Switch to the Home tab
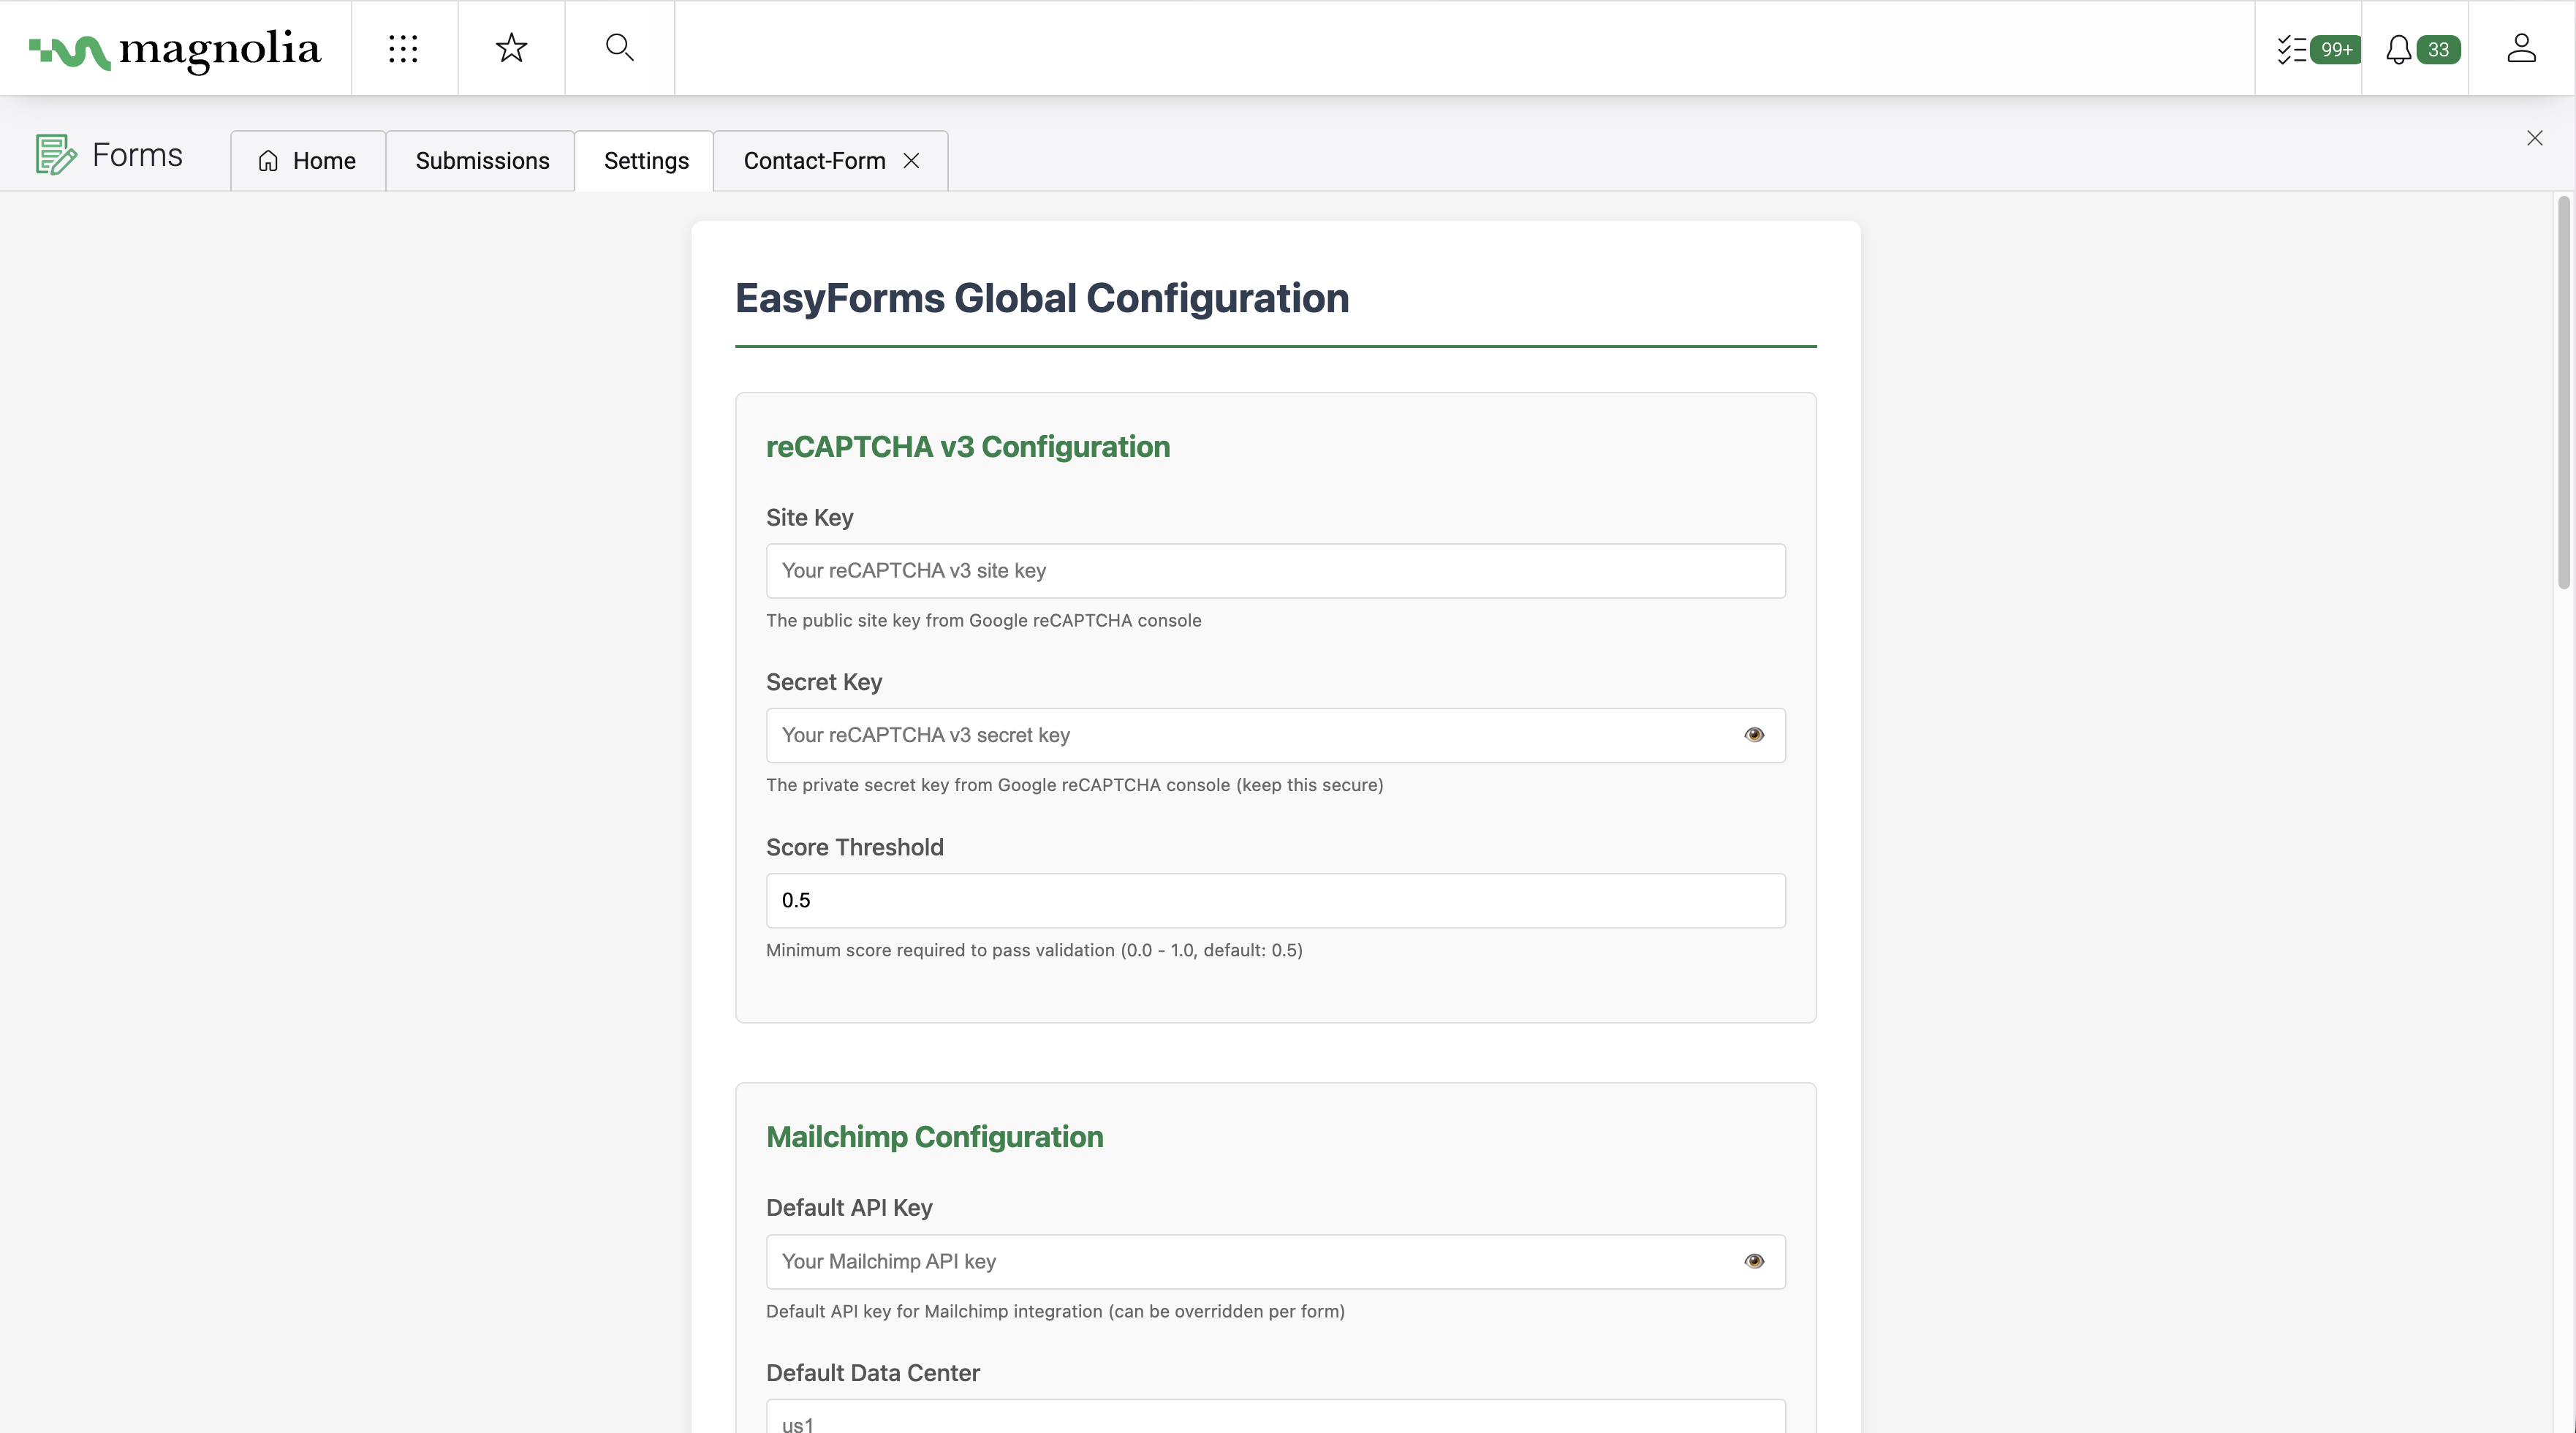 coord(307,161)
